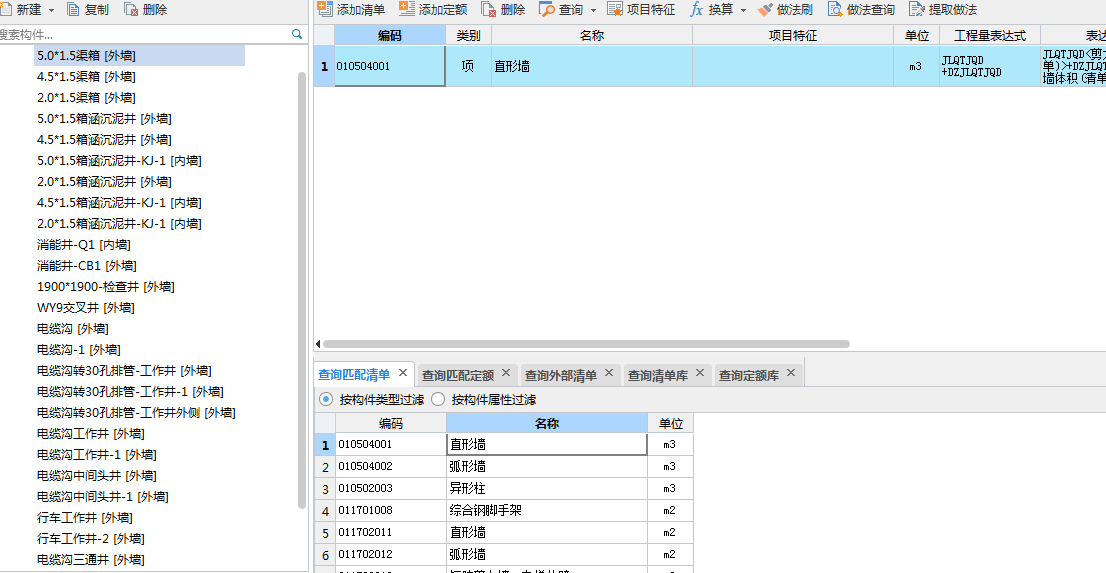This screenshot has width=1106, height=573.
Task: Select 4.5*1.5渠箱 [外墙] component
Action: click(x=86, y=77)
